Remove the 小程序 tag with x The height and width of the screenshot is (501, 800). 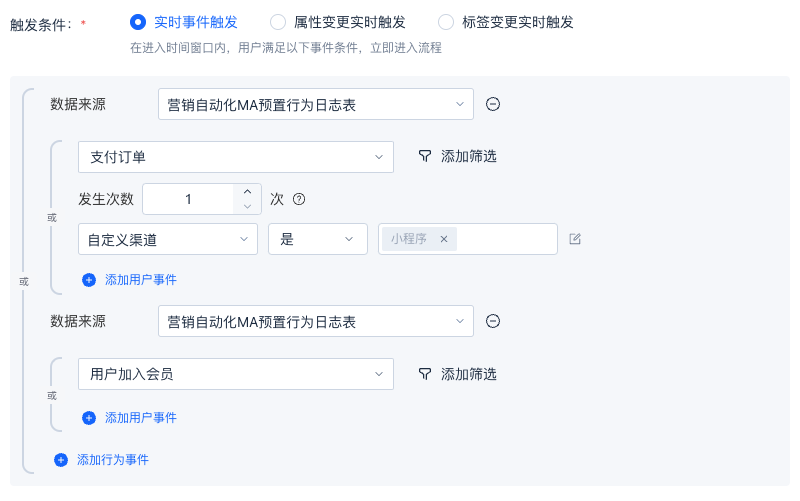pos(444,239)
